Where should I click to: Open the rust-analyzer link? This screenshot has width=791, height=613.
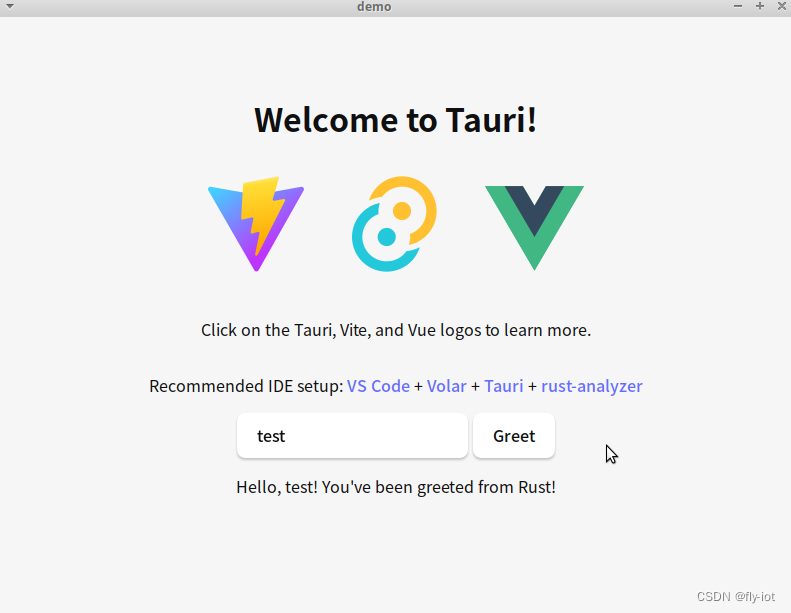(x=592, y=386)
